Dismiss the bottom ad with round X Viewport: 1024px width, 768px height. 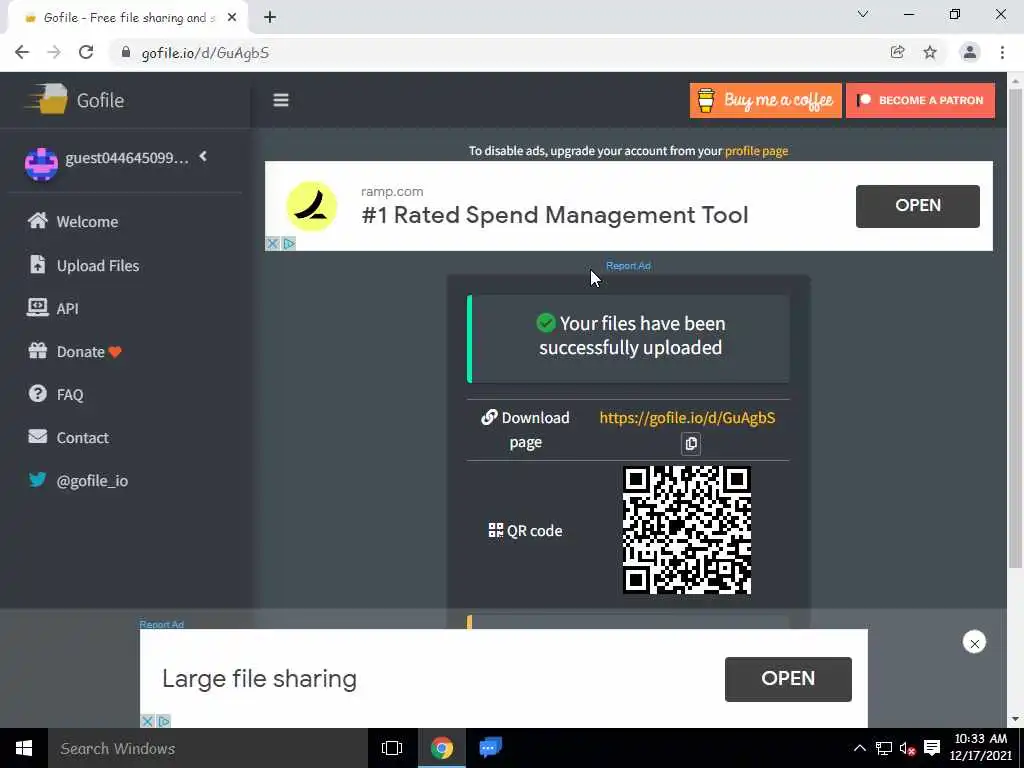coord(974,643)
